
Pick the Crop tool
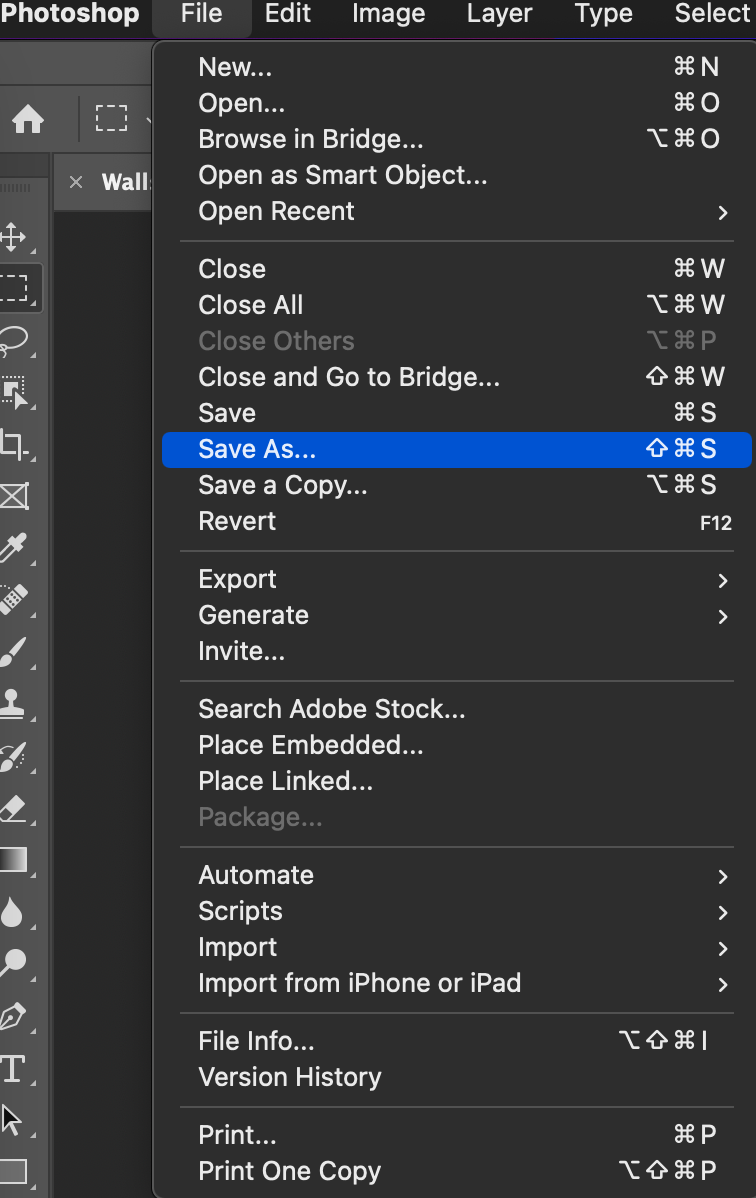pyautogui.click(x=14, y=443)
